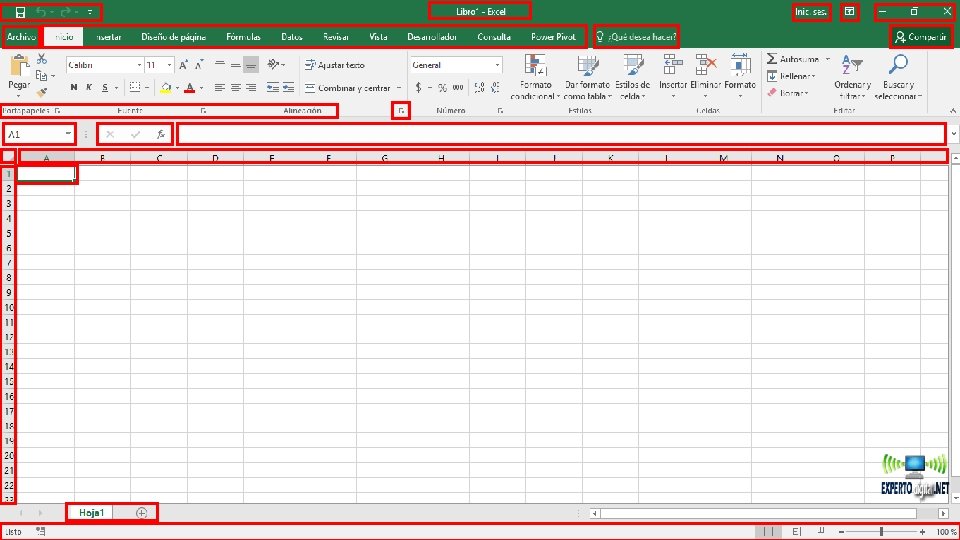Image resolution: width=960 pixels, height=540 pixels.
Task: Decrease font size with the smaller A
Action: point(199,65)
